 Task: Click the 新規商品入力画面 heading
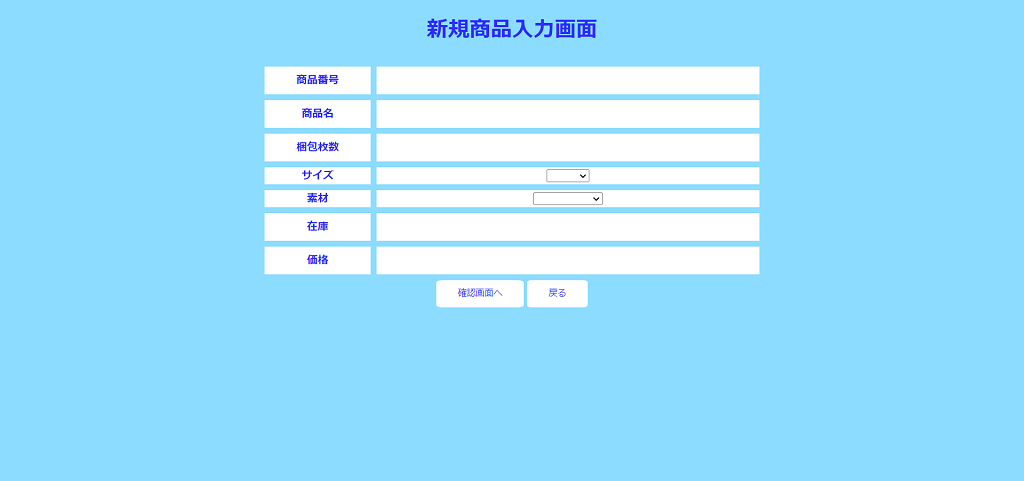coord(511,29)
